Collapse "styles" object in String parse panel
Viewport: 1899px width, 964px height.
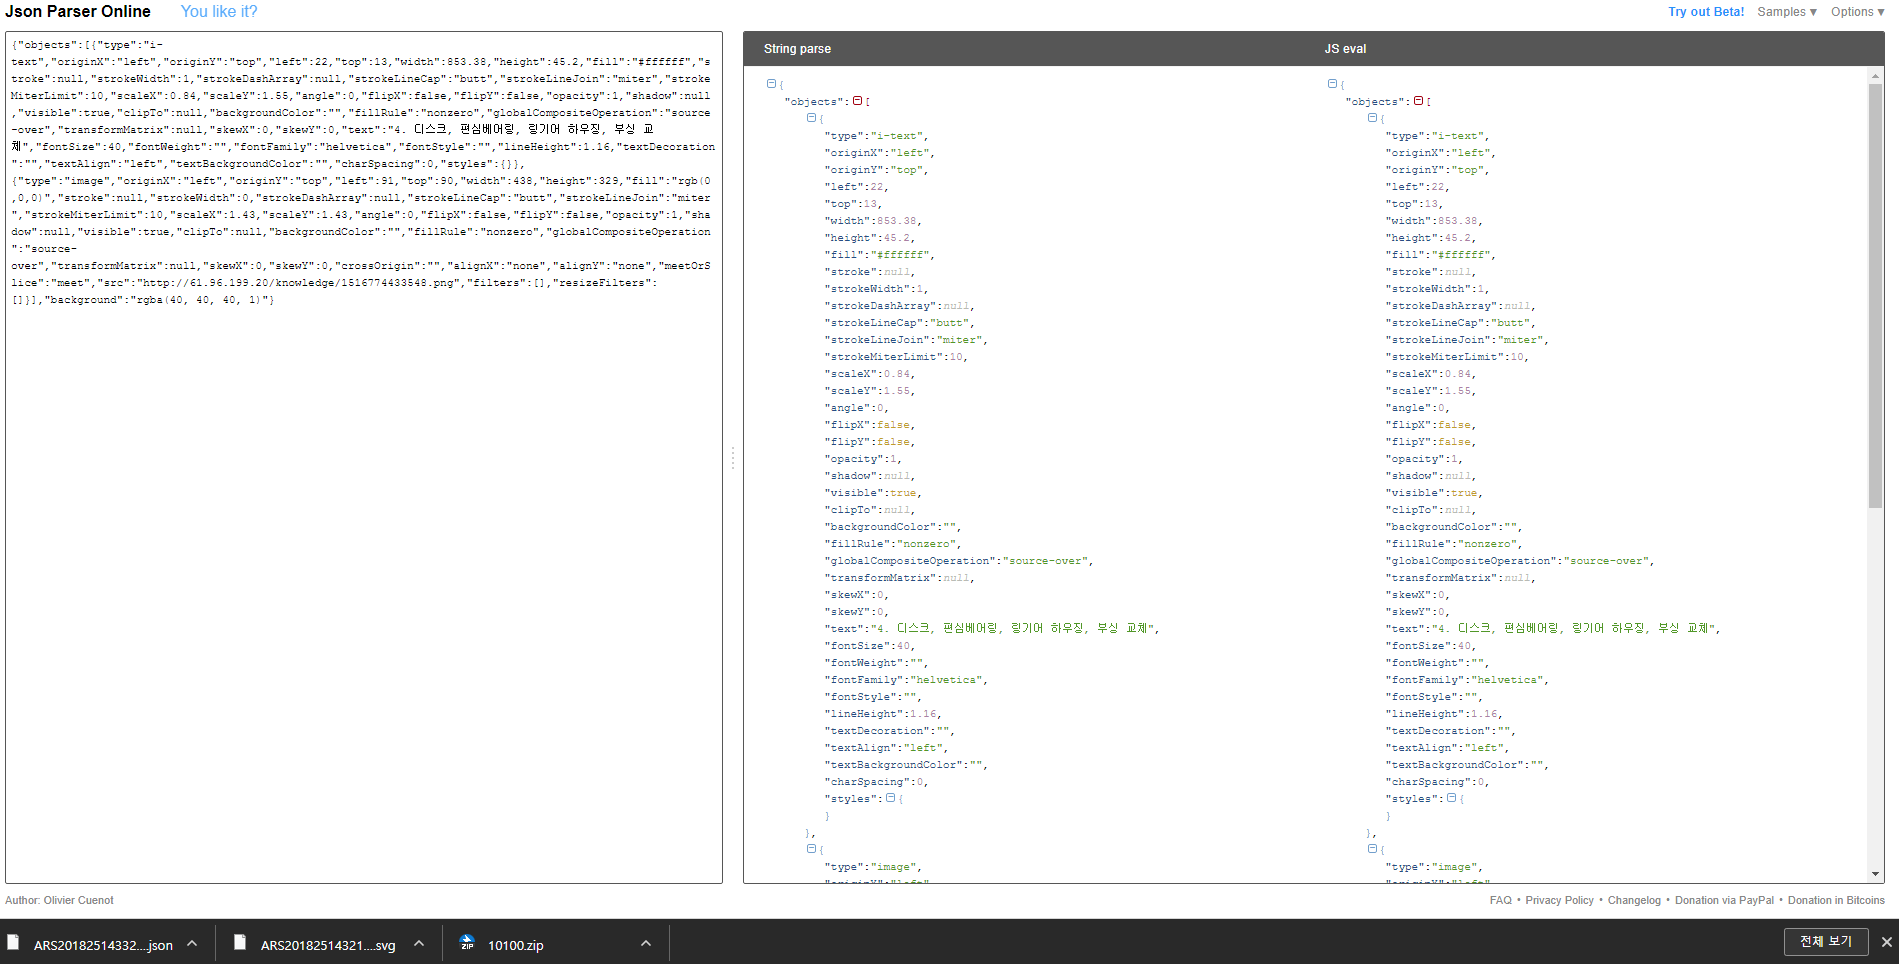coord(890,798)
